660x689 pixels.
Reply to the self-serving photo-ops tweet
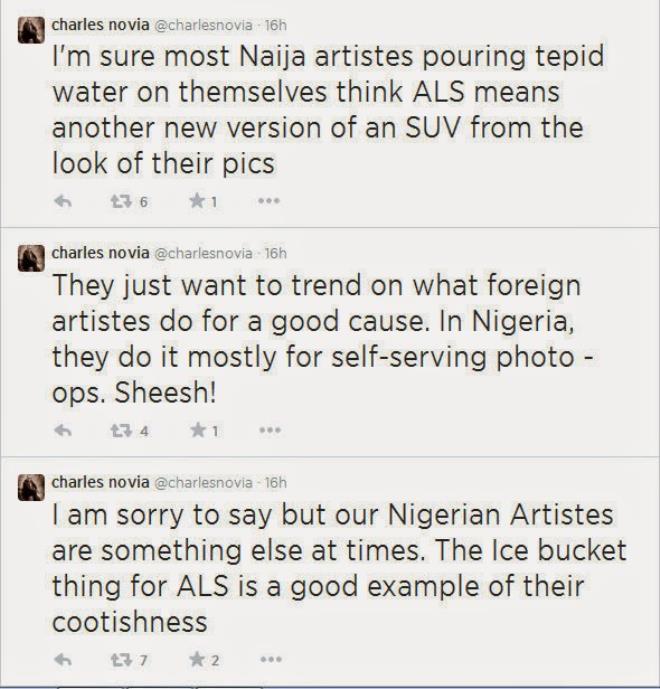(63, 430)
